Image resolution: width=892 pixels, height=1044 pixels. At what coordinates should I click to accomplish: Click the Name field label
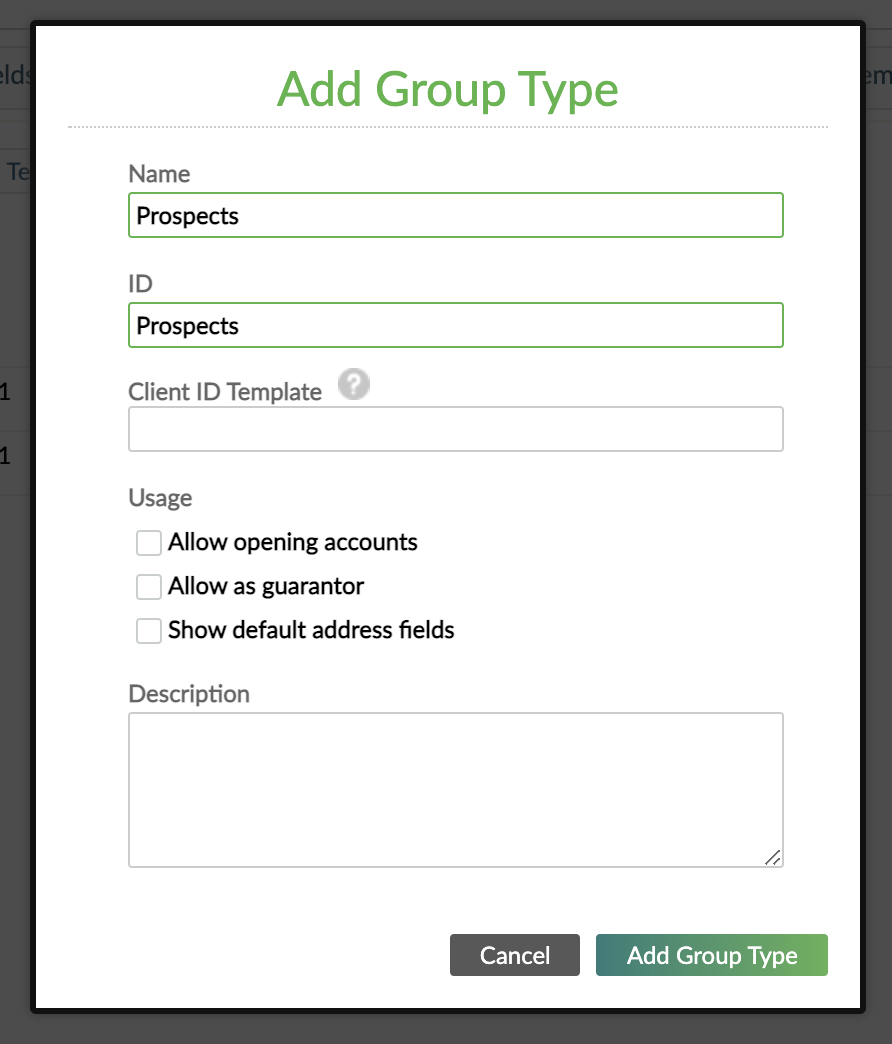[x=159, y=174]
